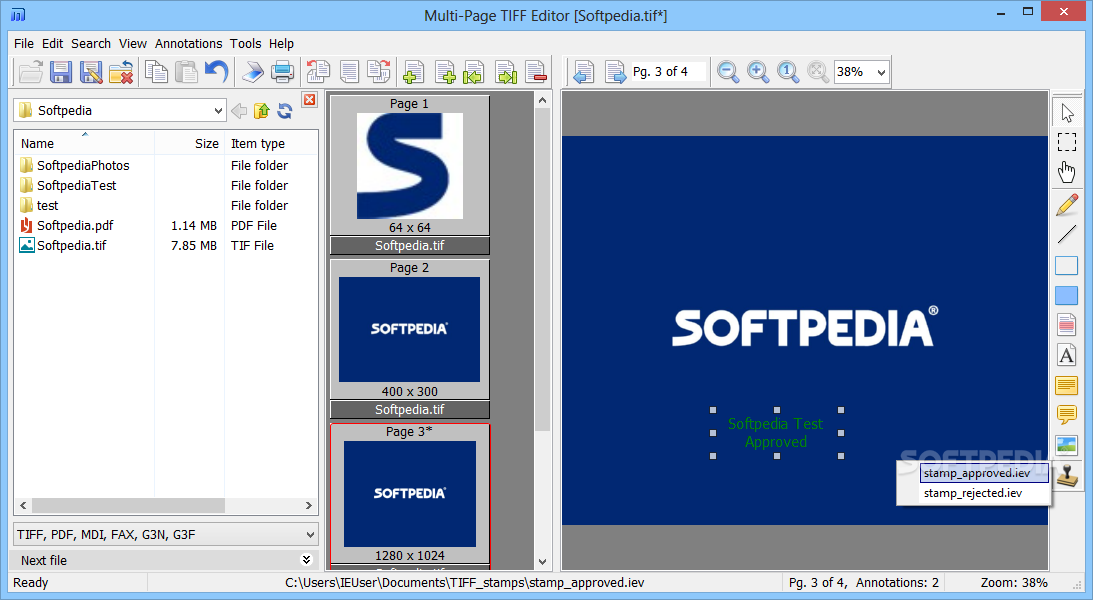This screenshot has width=1093, height=600.
Task: Open the Tools menu
Action: [245, 43]
